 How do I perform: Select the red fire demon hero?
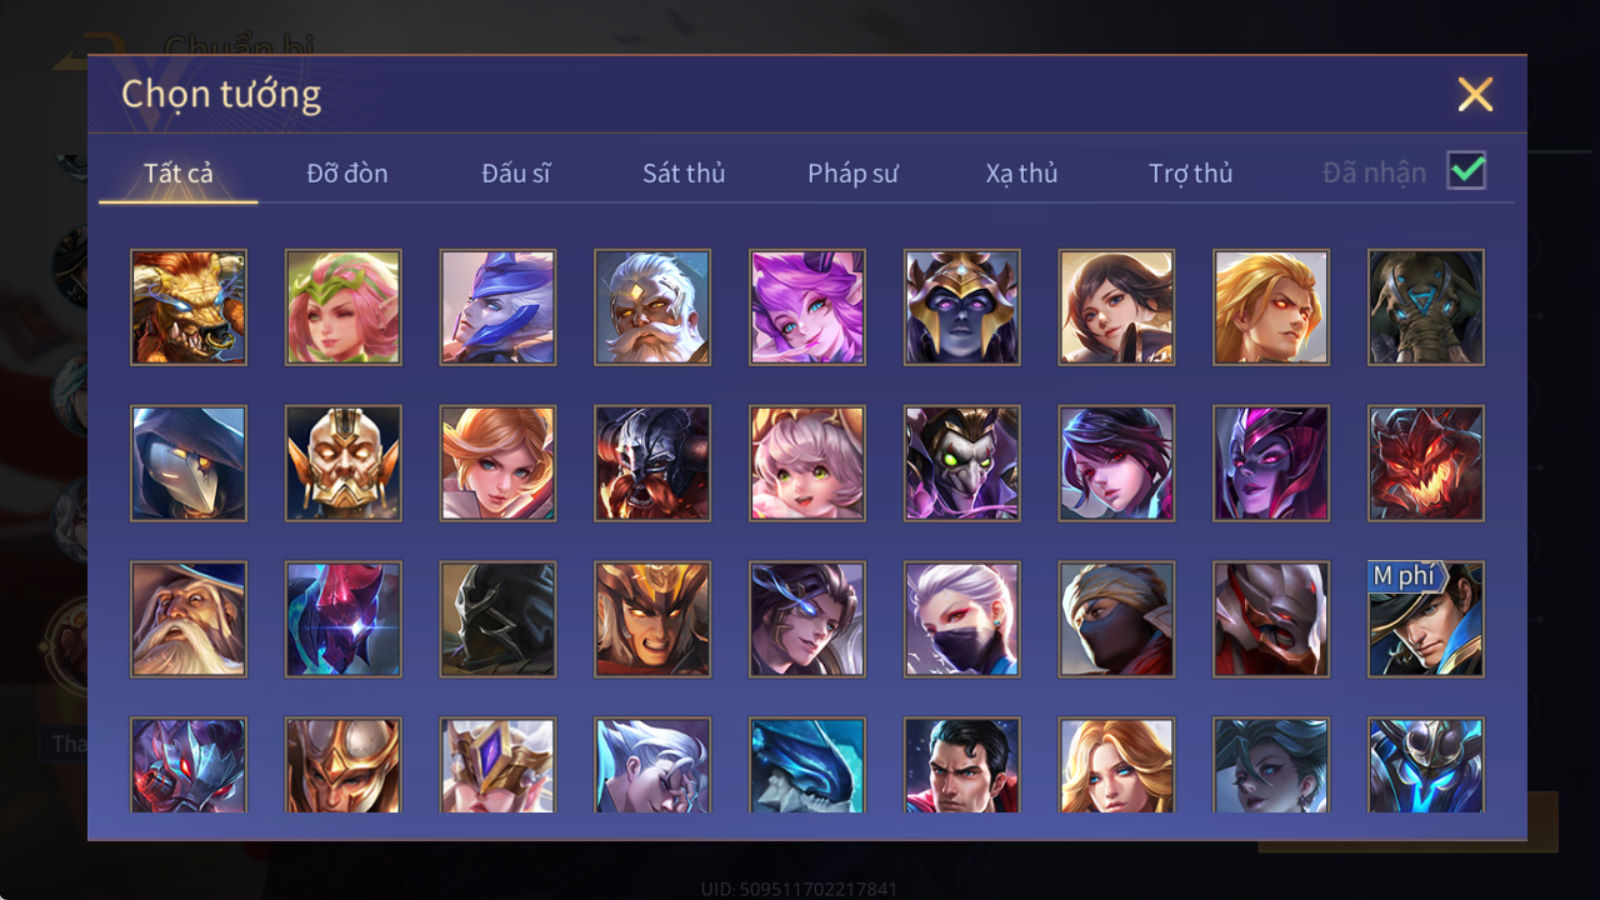pos(1425,463)
